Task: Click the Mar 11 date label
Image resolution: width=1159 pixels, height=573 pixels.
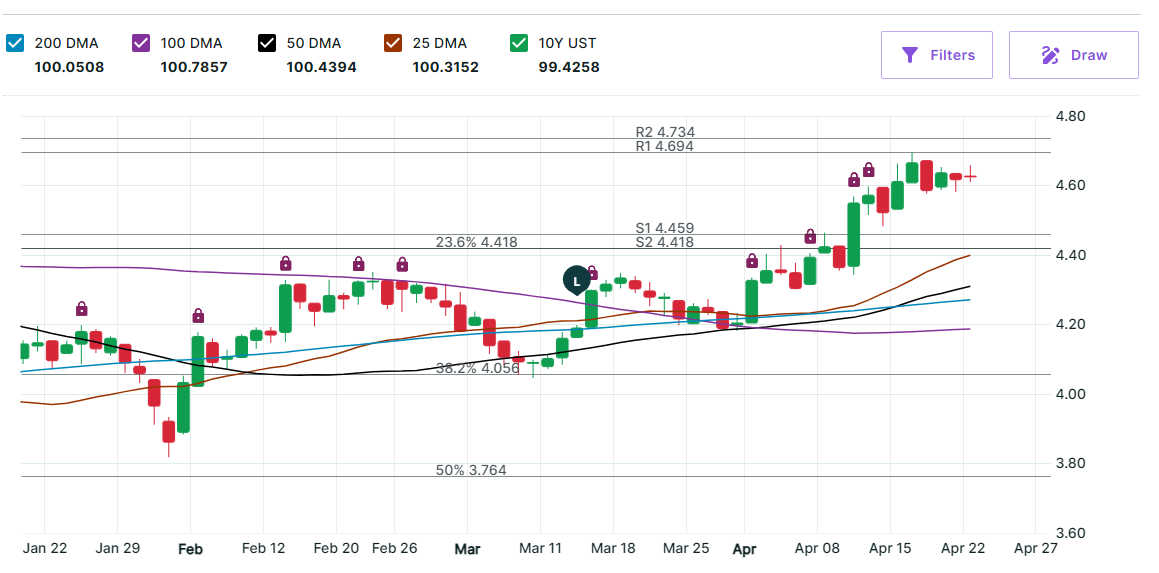Action: [x=540, y=549]
